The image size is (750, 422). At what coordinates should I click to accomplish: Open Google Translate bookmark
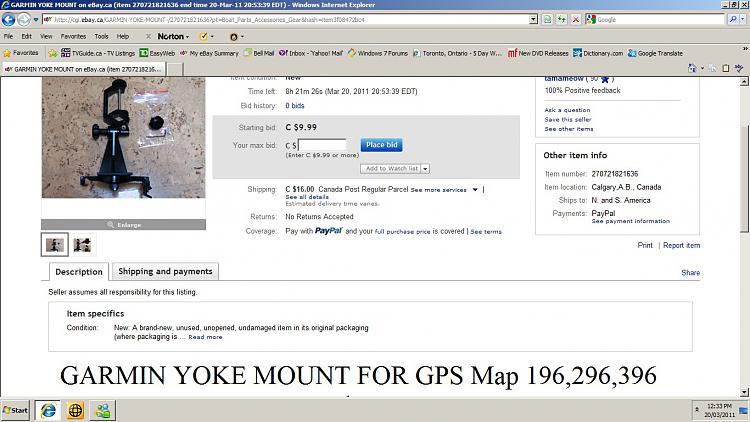tap(655, 53)
